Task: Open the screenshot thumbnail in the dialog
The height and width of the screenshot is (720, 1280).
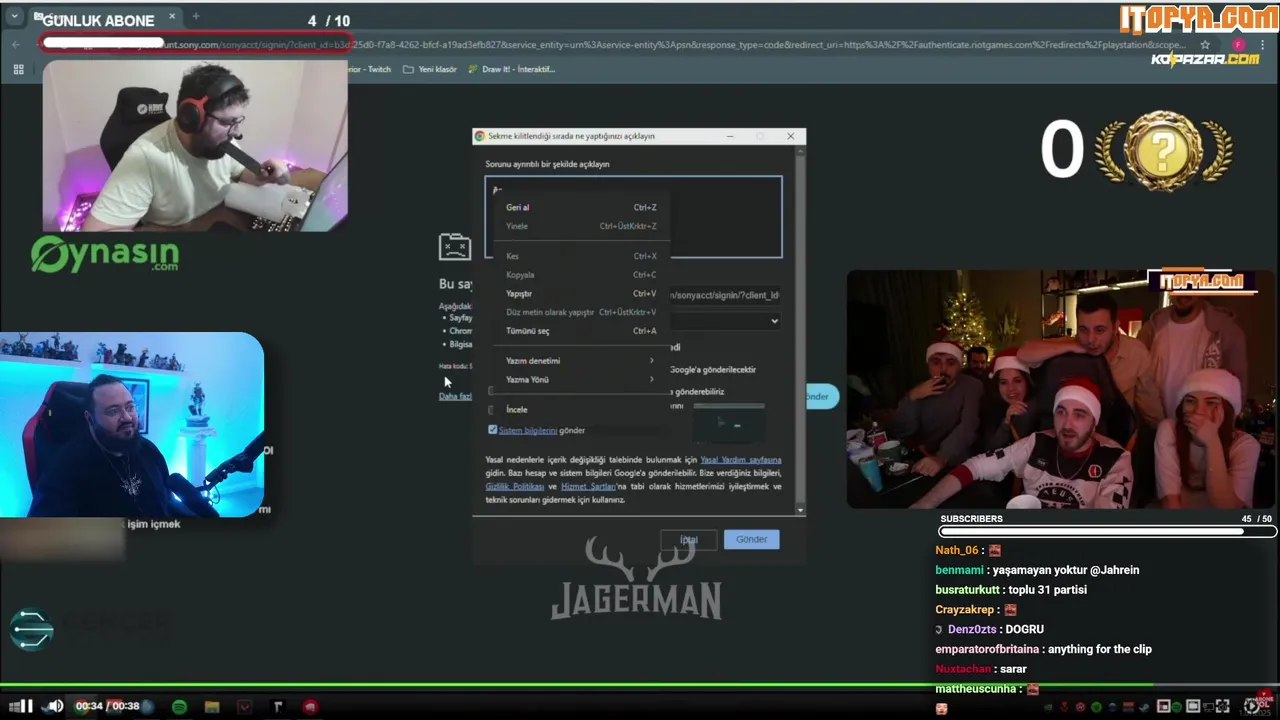Action: [x=729, y=424]
